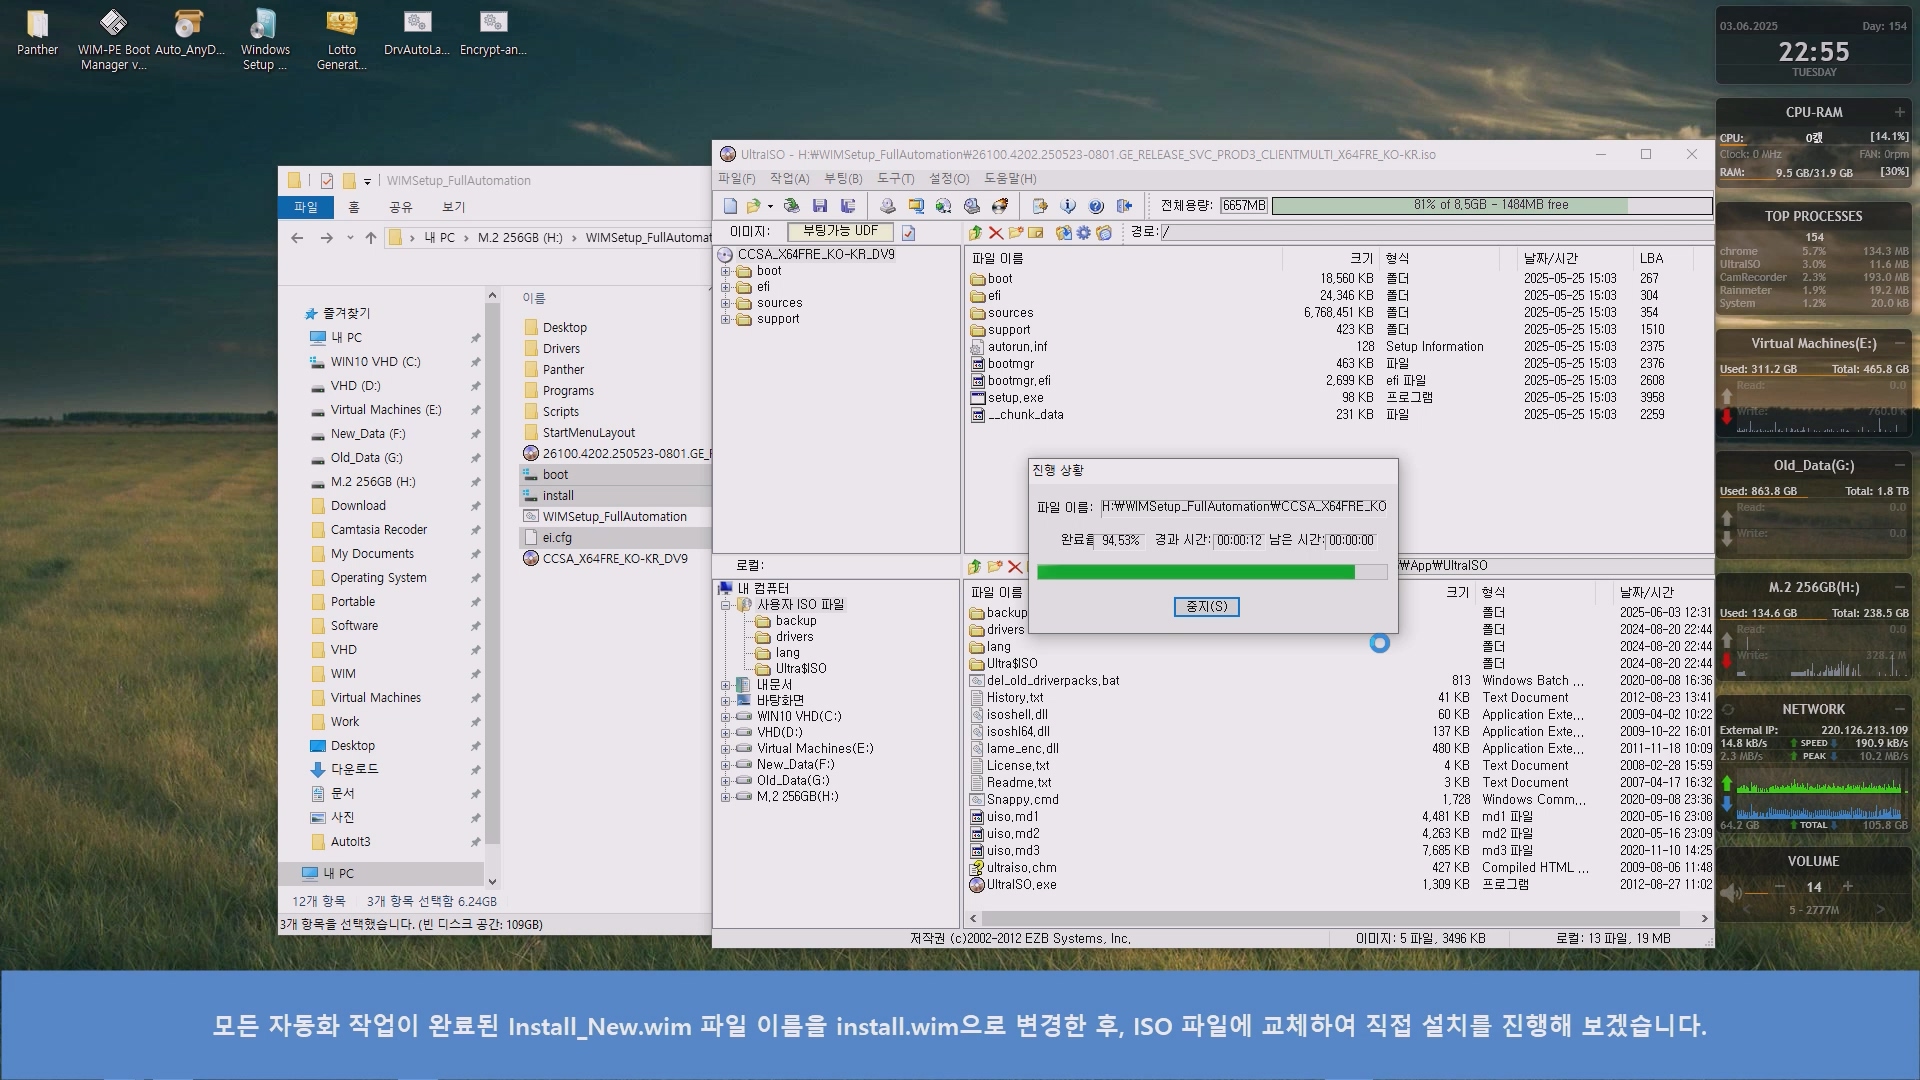Image resolution: width=1920 pixels, height=1080 pixels.
Task: Open the 부팅(B) menu
Action: [x=842, y=179]
